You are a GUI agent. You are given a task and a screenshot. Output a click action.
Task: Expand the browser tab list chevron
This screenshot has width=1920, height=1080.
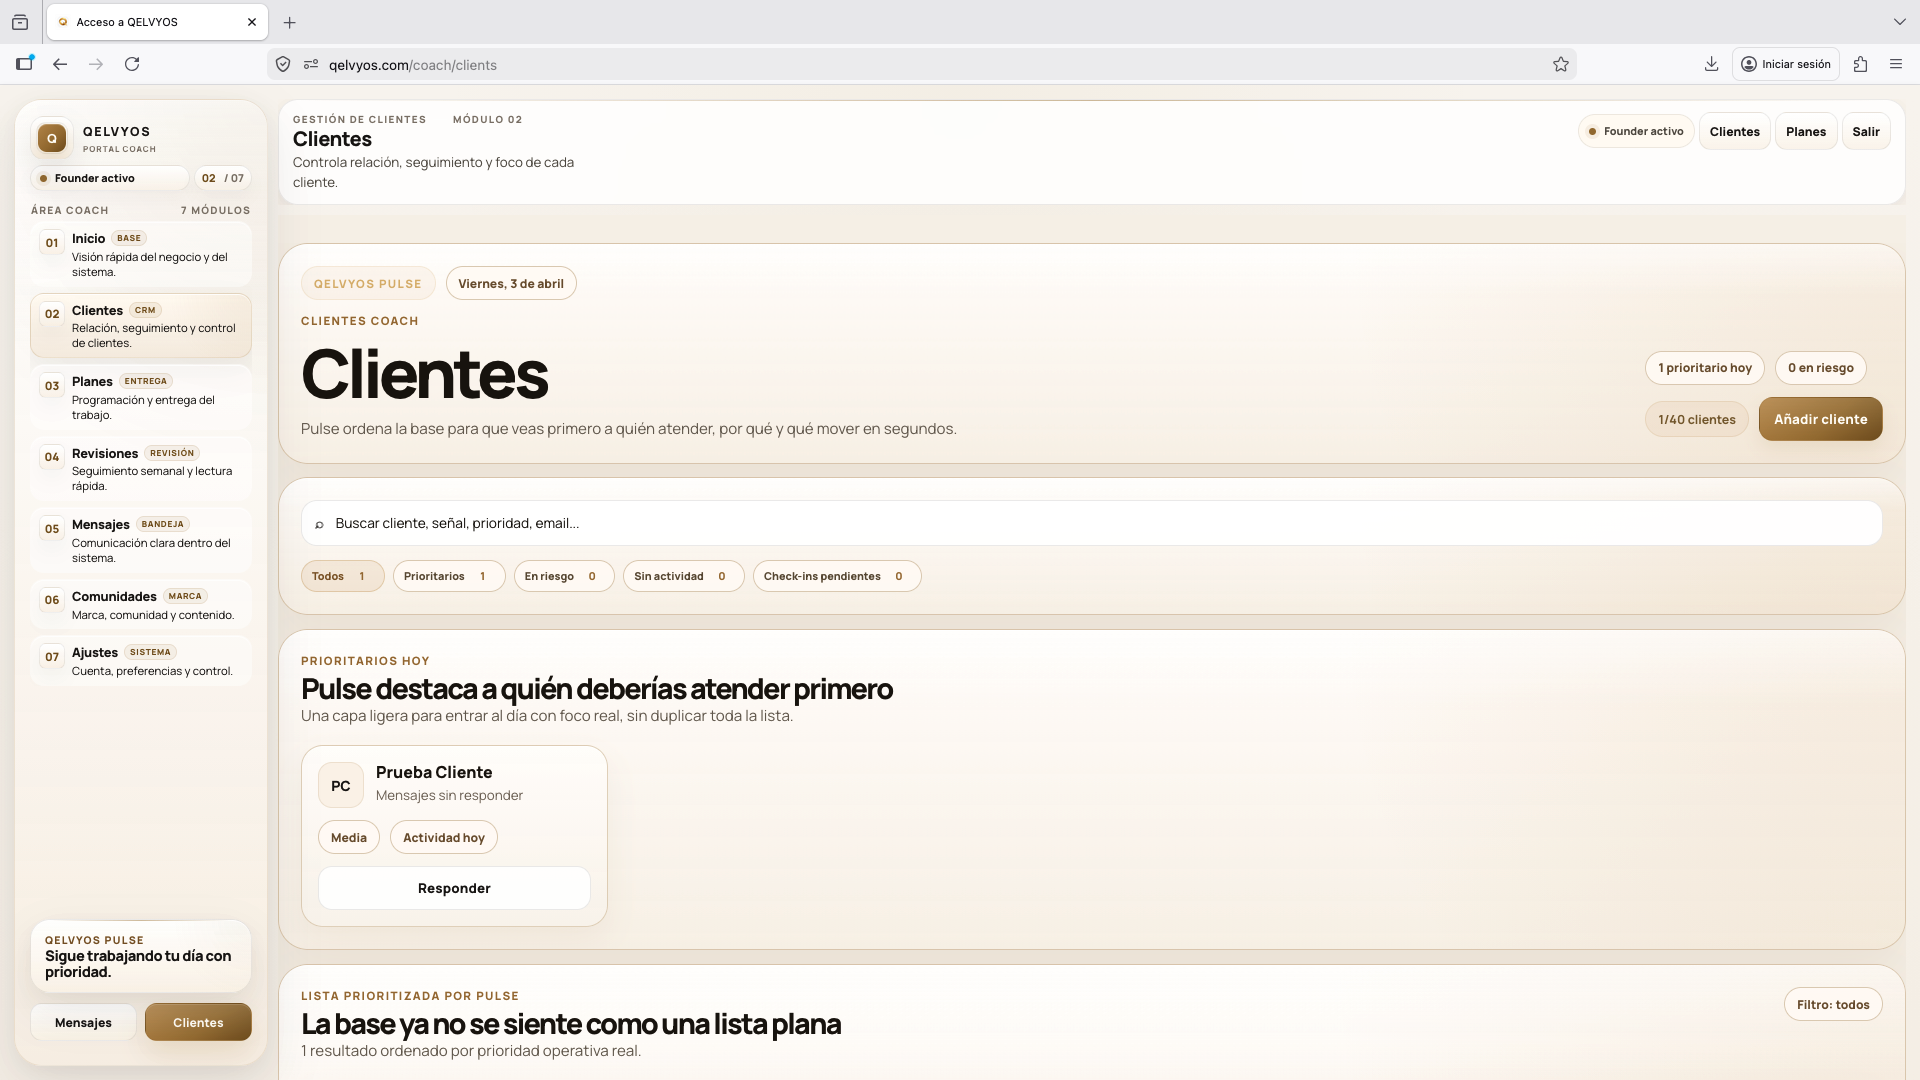pyautogui.click(x=1899, y=22)
